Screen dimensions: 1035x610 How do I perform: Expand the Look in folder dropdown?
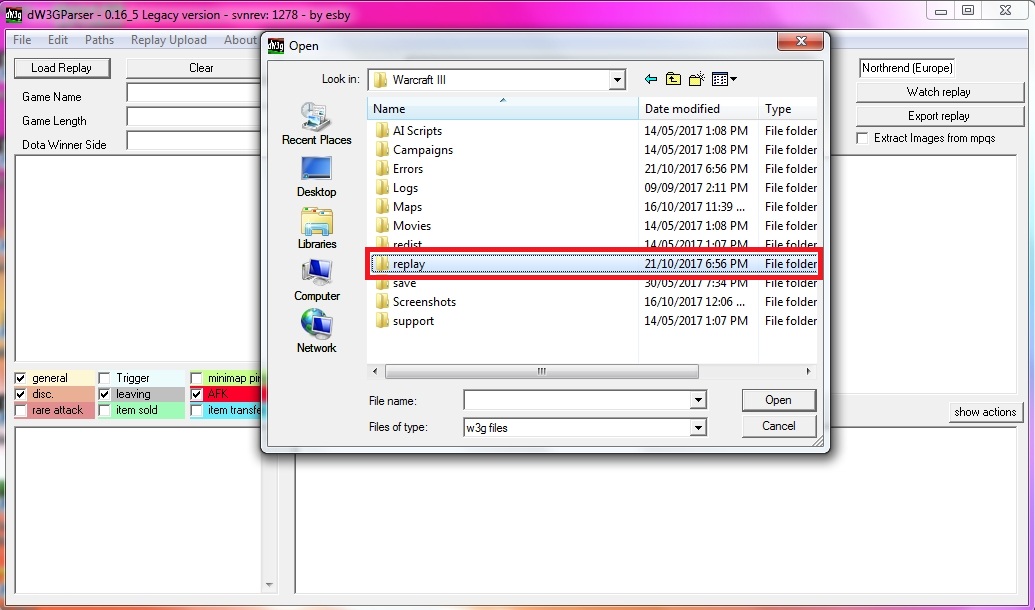pos(617,80)
